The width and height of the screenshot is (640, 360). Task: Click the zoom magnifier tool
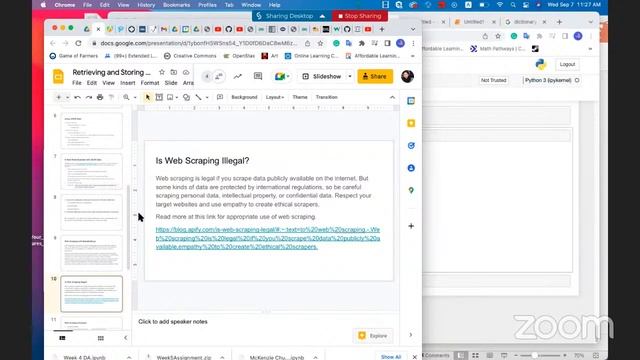pyautogui.click(x=126, y=97)
